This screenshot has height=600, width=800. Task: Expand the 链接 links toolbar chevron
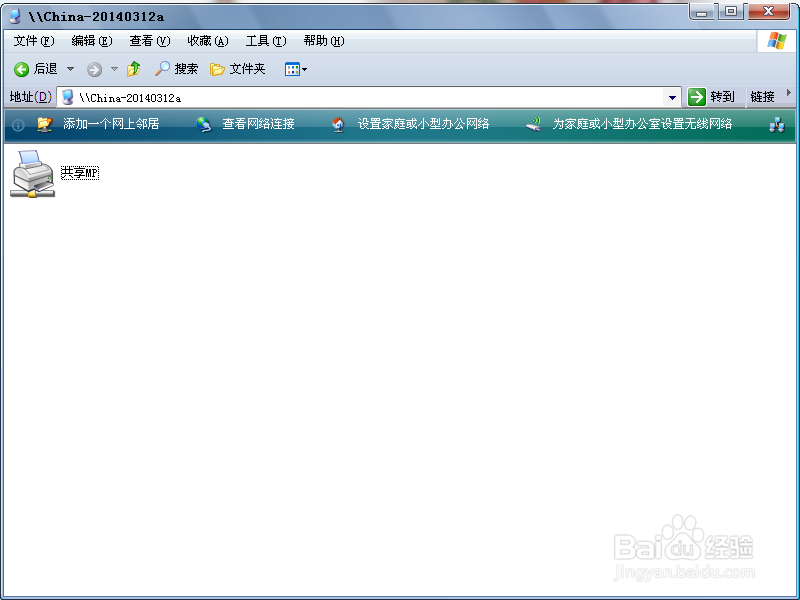point(789,93)
